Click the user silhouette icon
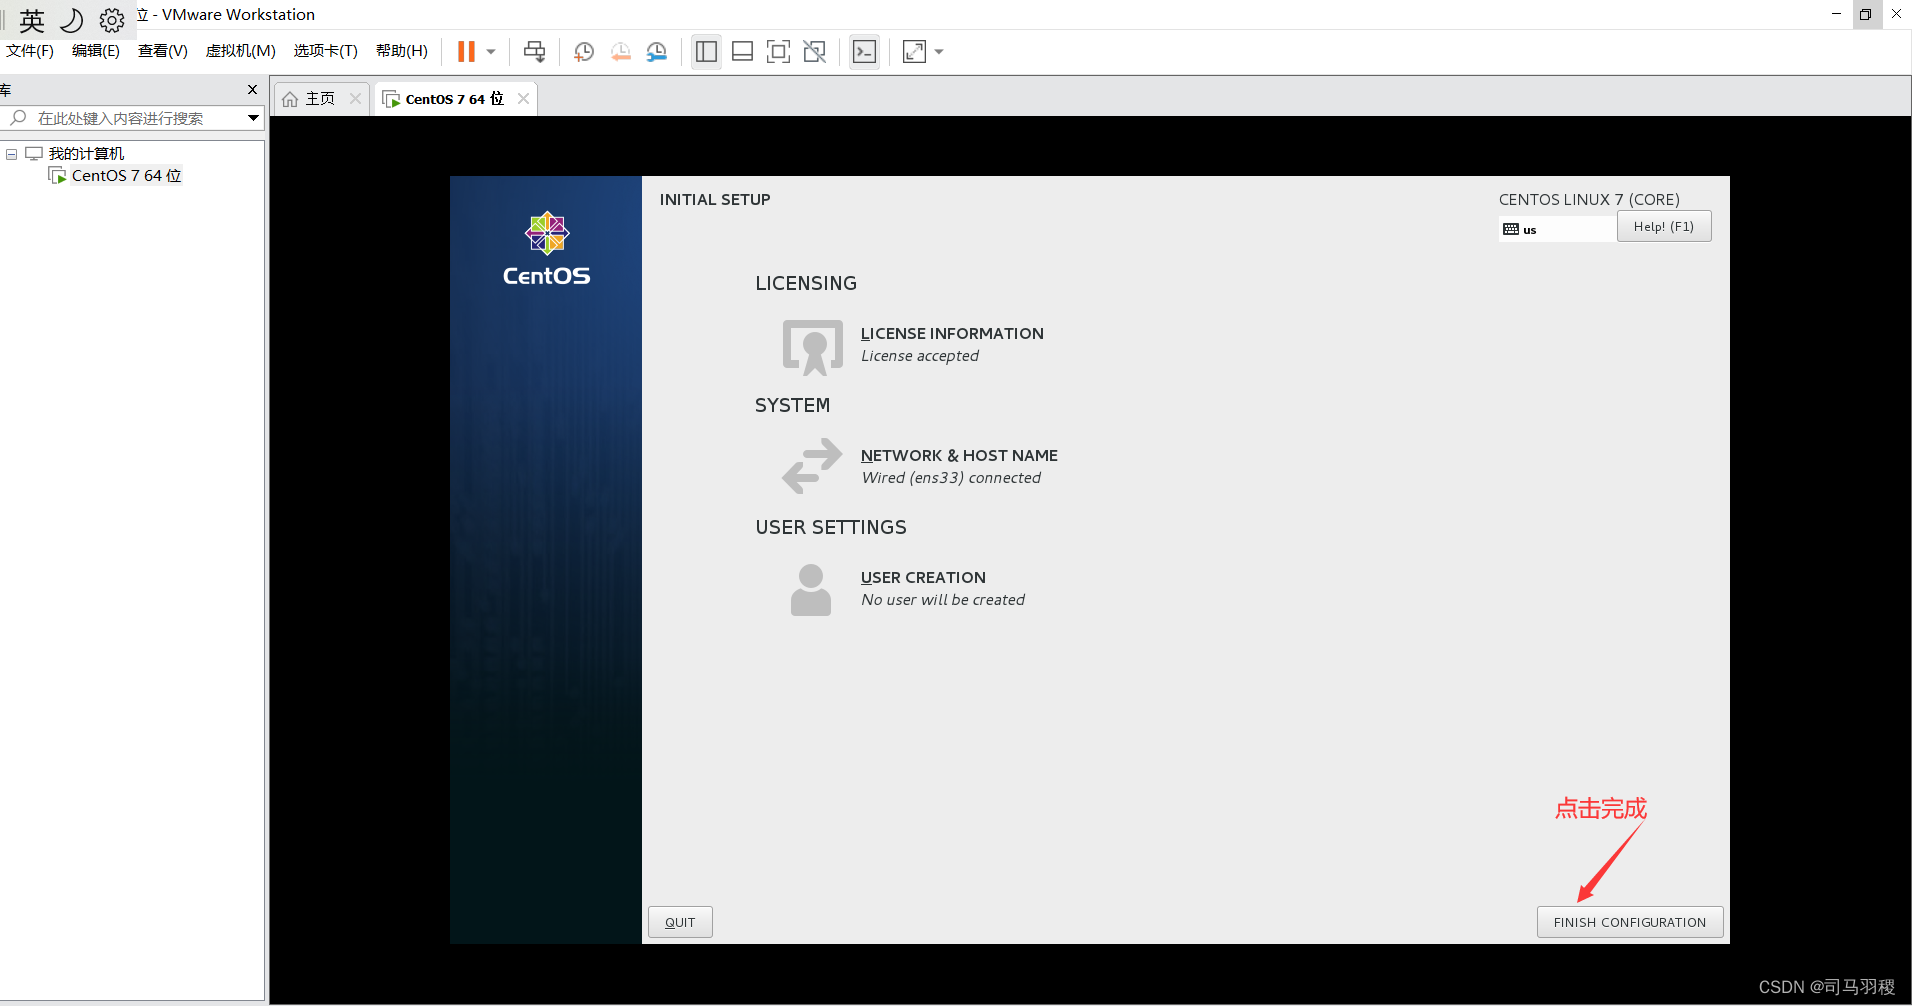This screenshot has width=1912, height=1006. pyautogui.click(x=811, y=590)
